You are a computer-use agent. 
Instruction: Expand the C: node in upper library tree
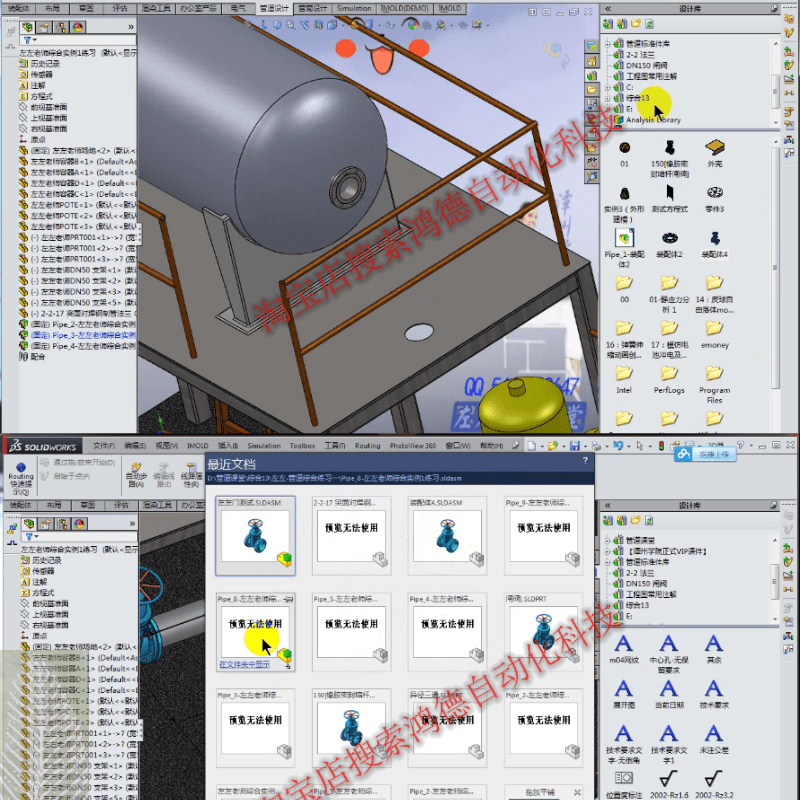607,87
